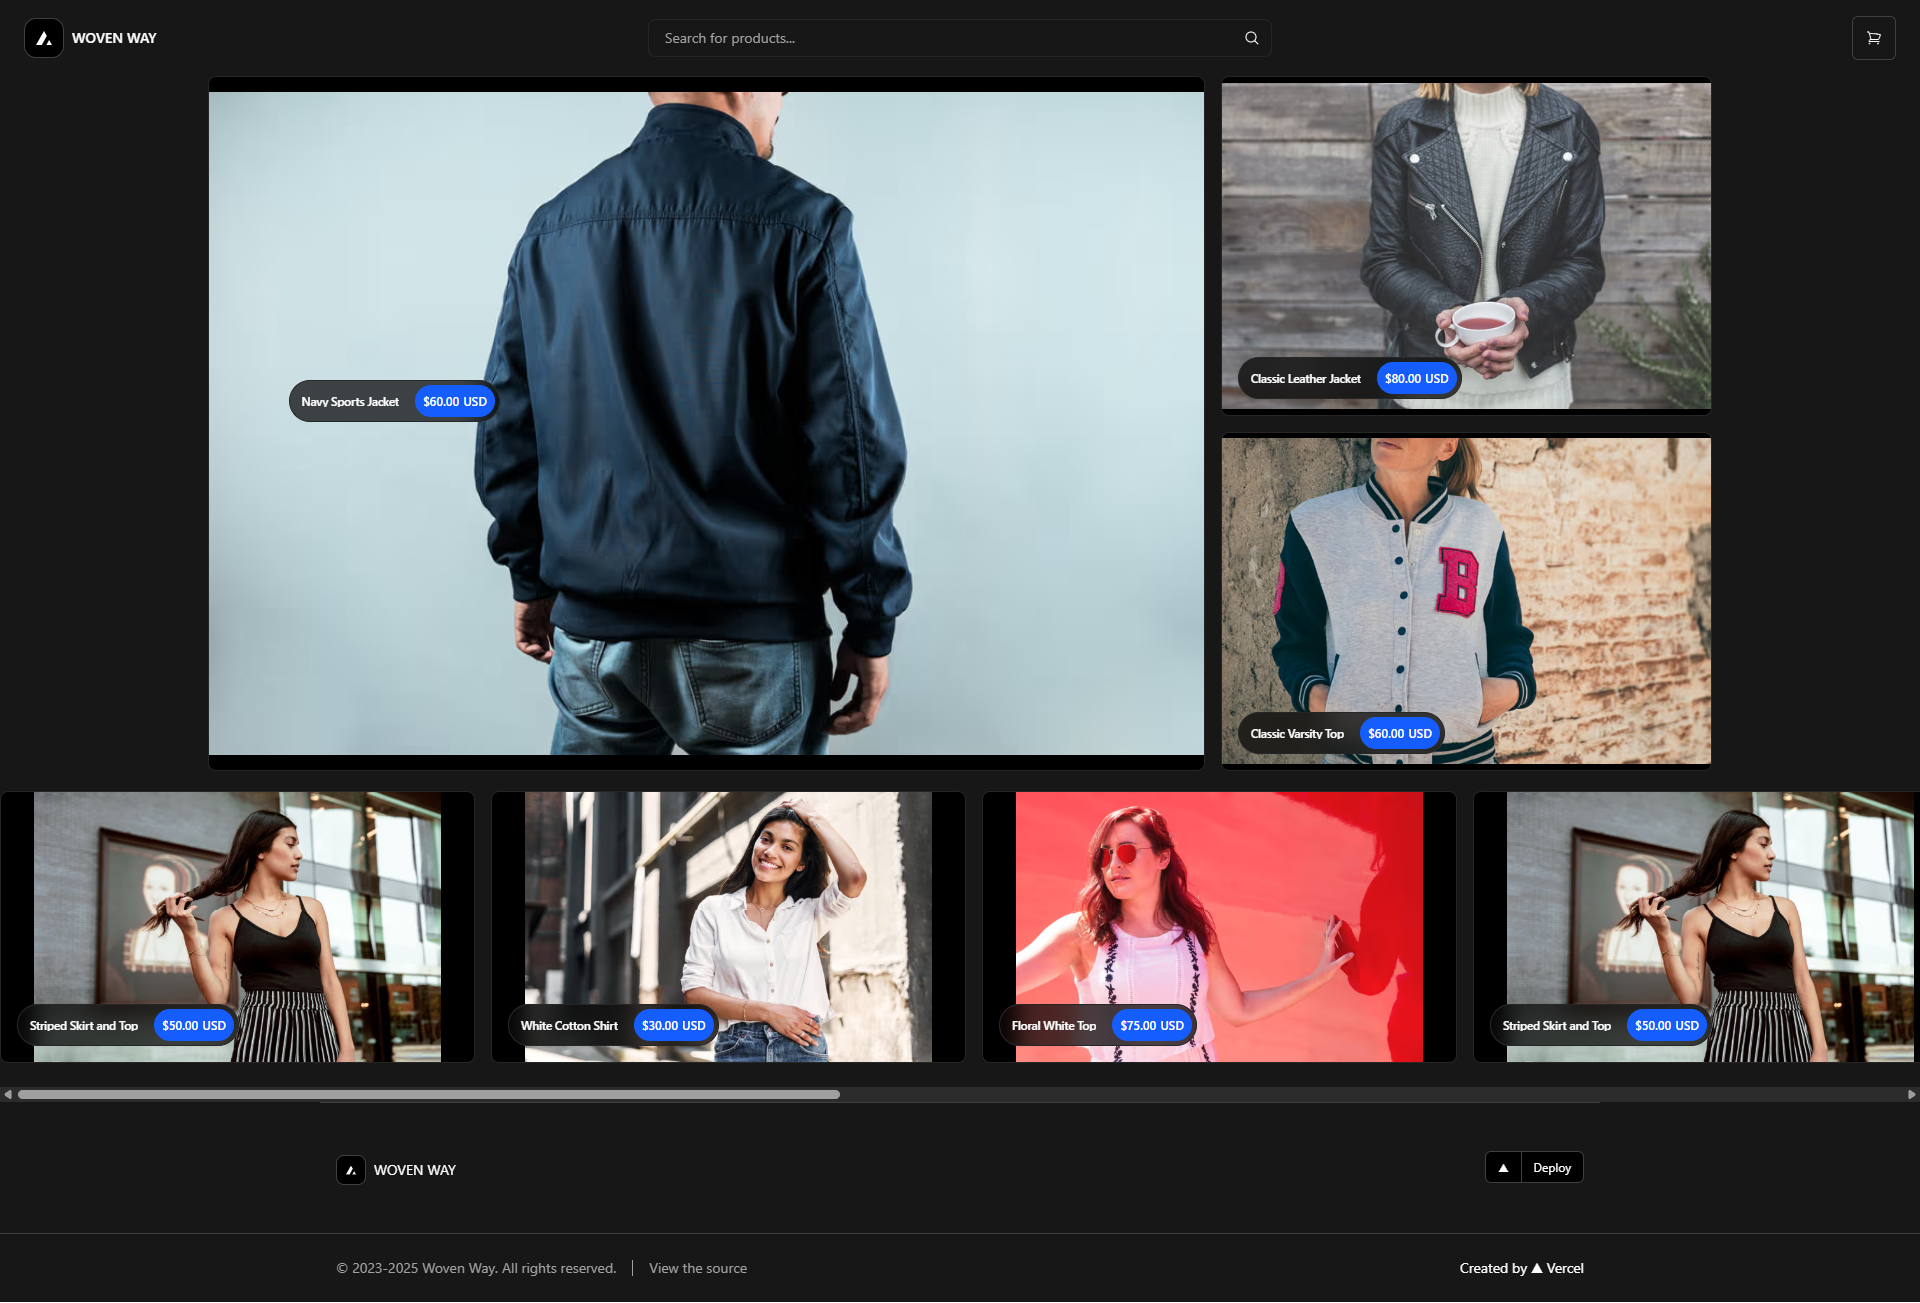The image size is (1920, 1303).
Task: Click the $30.00 USD price badge
Action: tap(673, 1026)
